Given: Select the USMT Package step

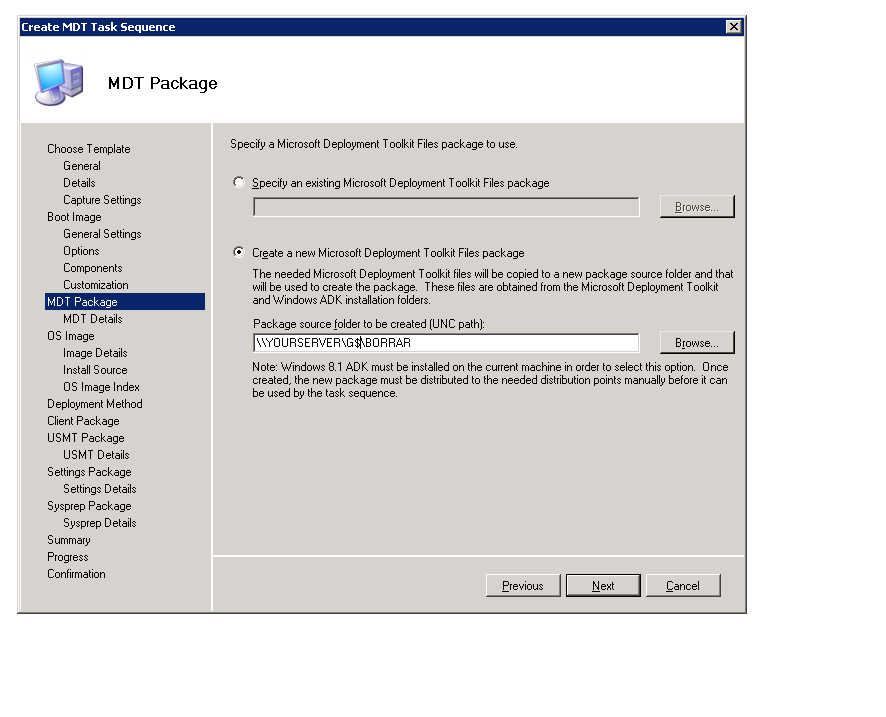Looking at the screenshot, I should pyautogui.click(x=85, y=438).
